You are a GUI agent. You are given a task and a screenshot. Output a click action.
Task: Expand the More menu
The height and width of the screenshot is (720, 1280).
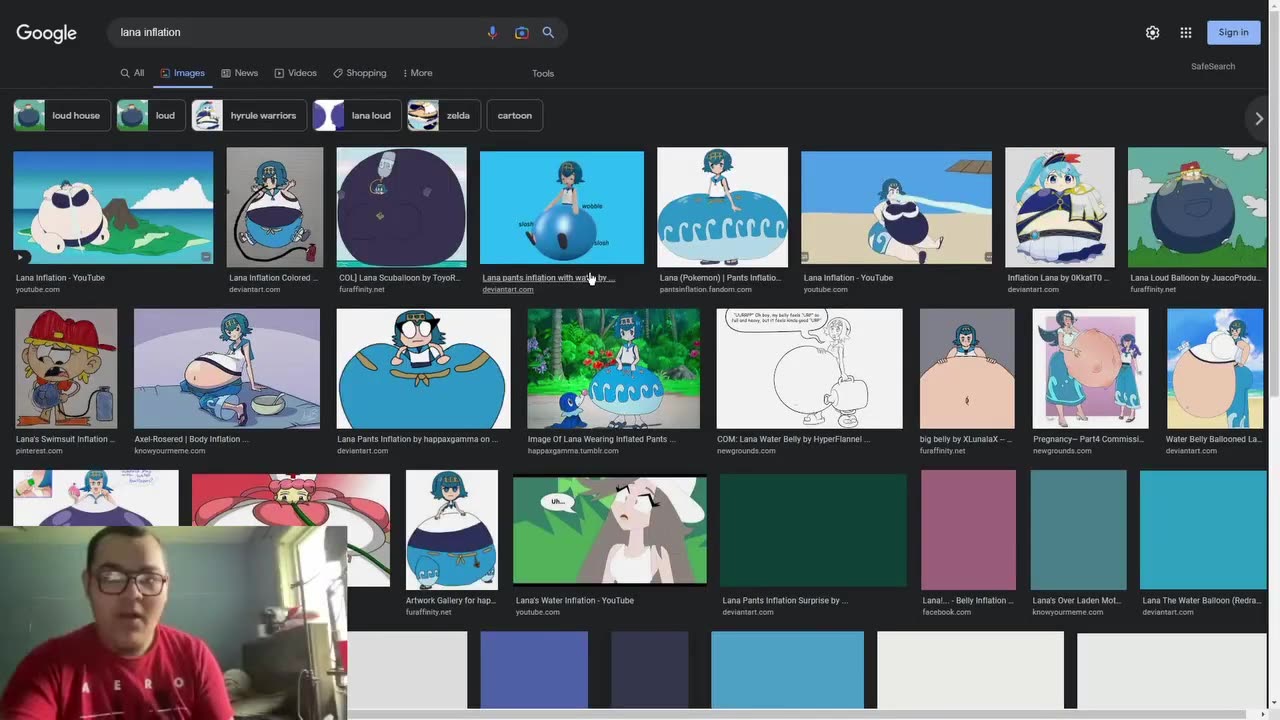(x=417, y=73)
